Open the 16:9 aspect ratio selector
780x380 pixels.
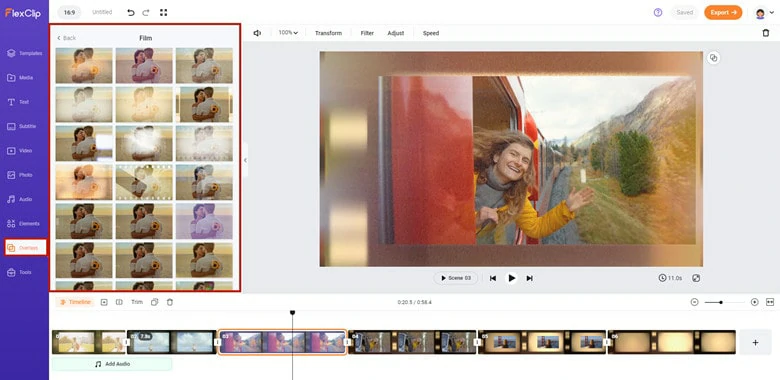pos(69,12)
